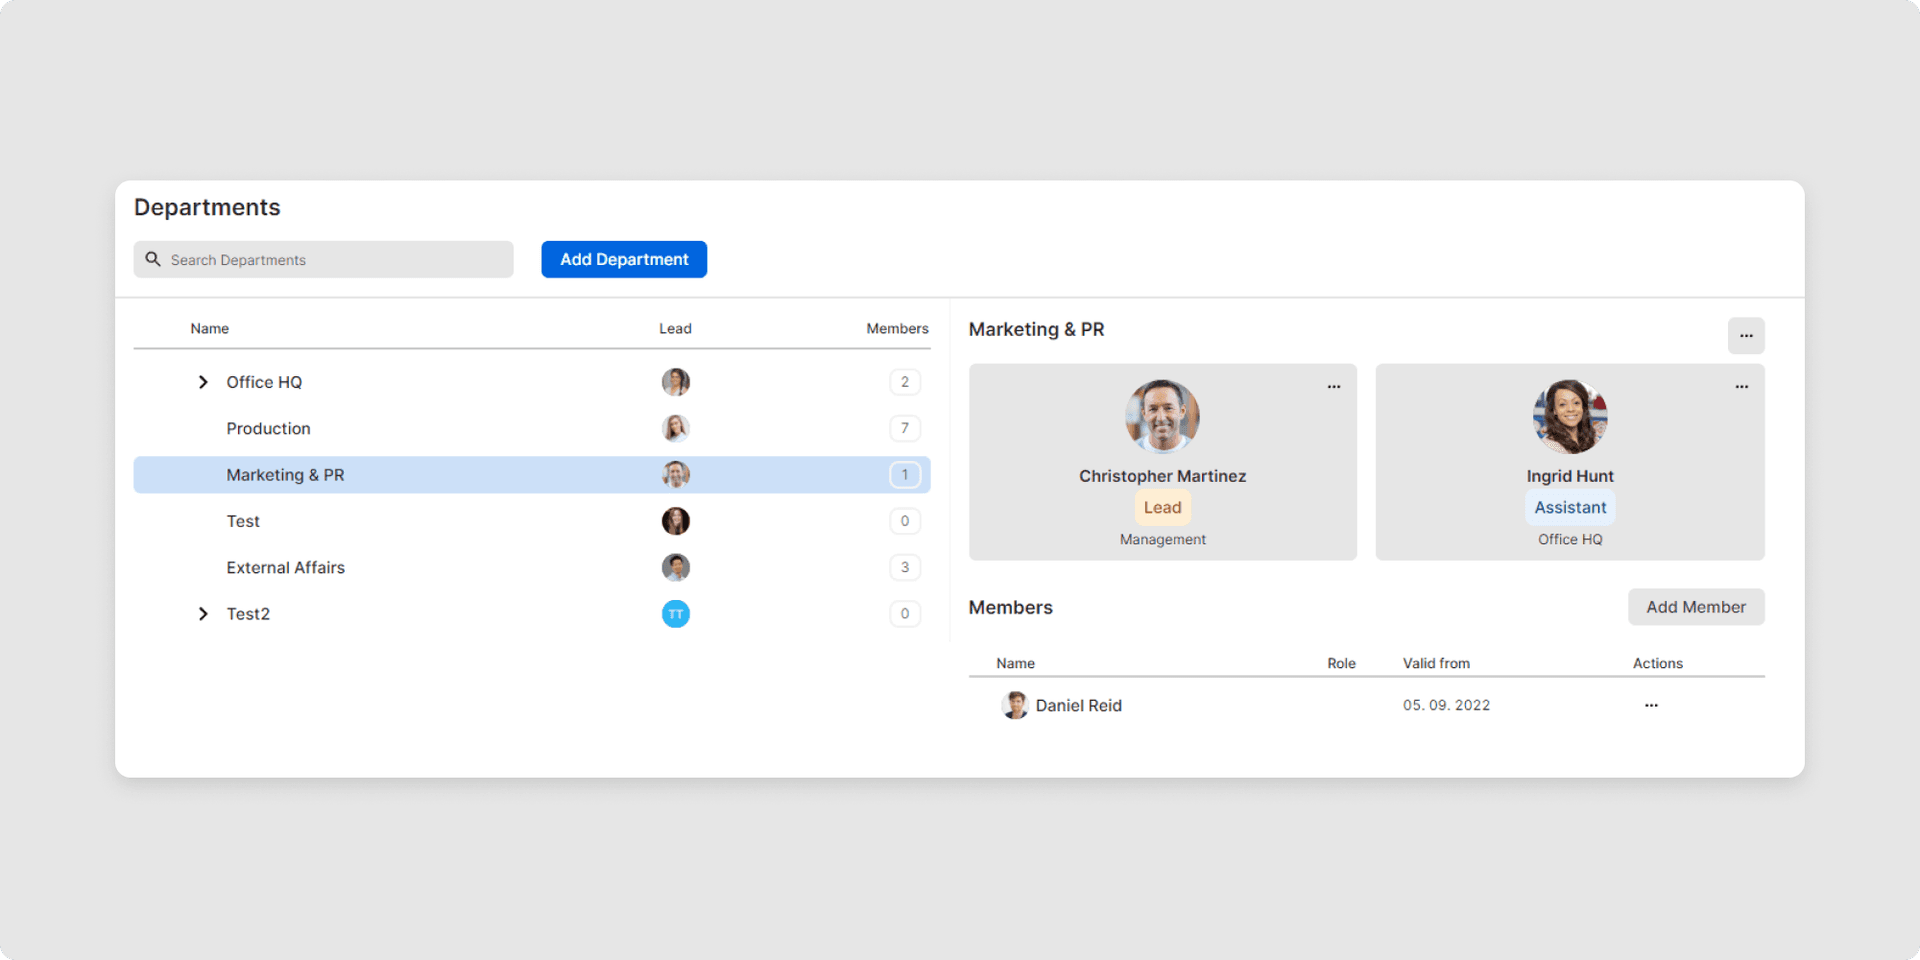Image resolution: width=1920 pixels, height=960 pixels.
Task: Click the Marketing & PR member count badge
Action: click(x=904, y=475)
